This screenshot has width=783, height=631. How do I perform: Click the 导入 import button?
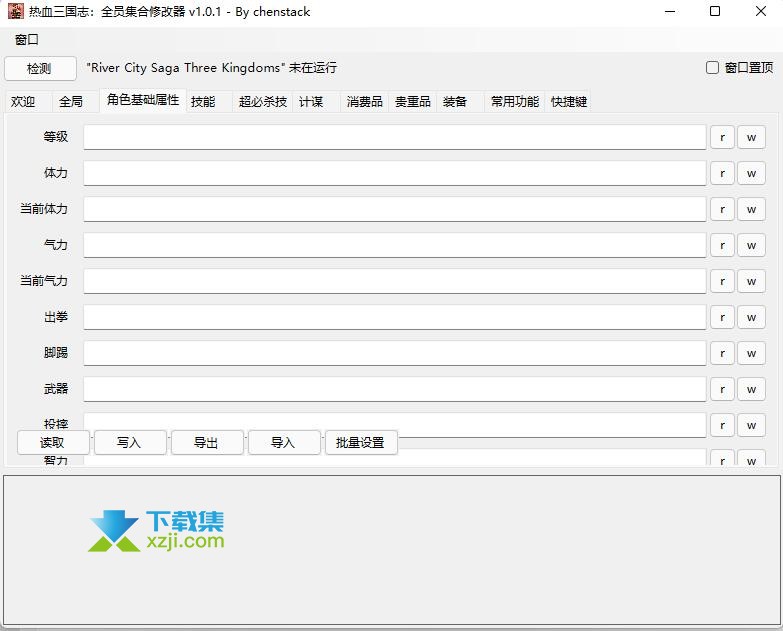click(284, 443)
